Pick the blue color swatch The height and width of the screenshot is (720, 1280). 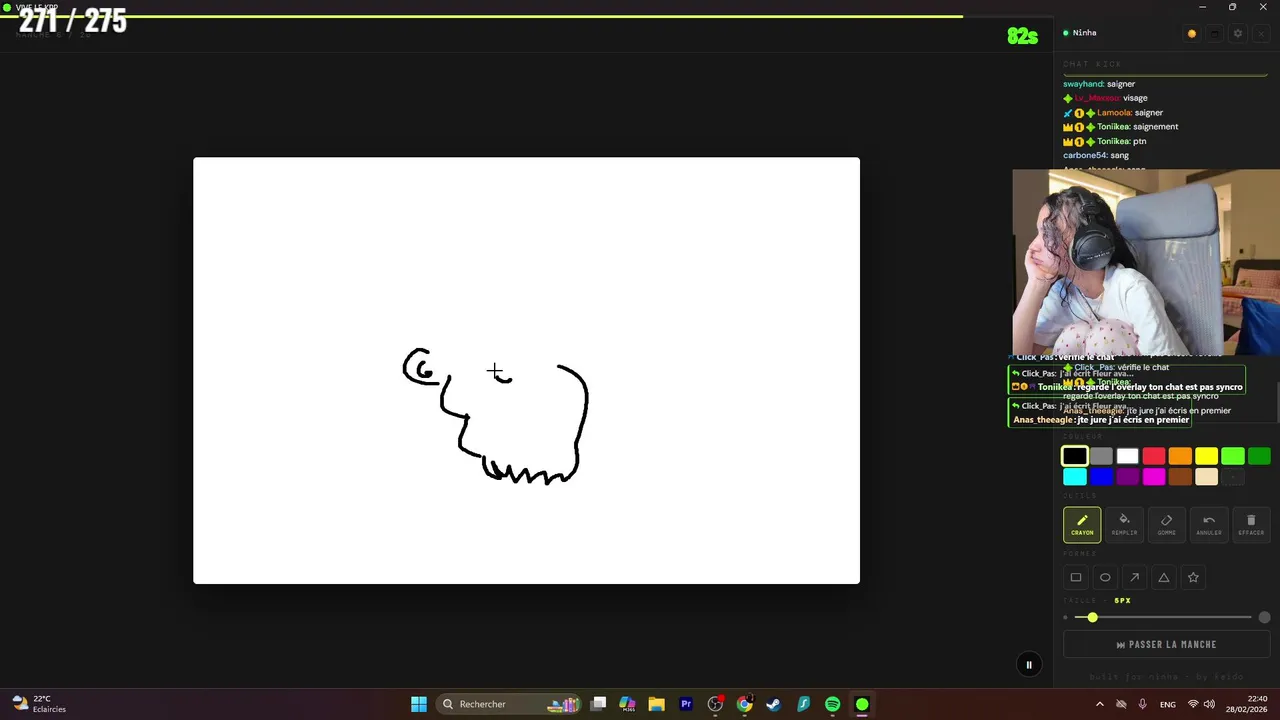(1101, 477)
